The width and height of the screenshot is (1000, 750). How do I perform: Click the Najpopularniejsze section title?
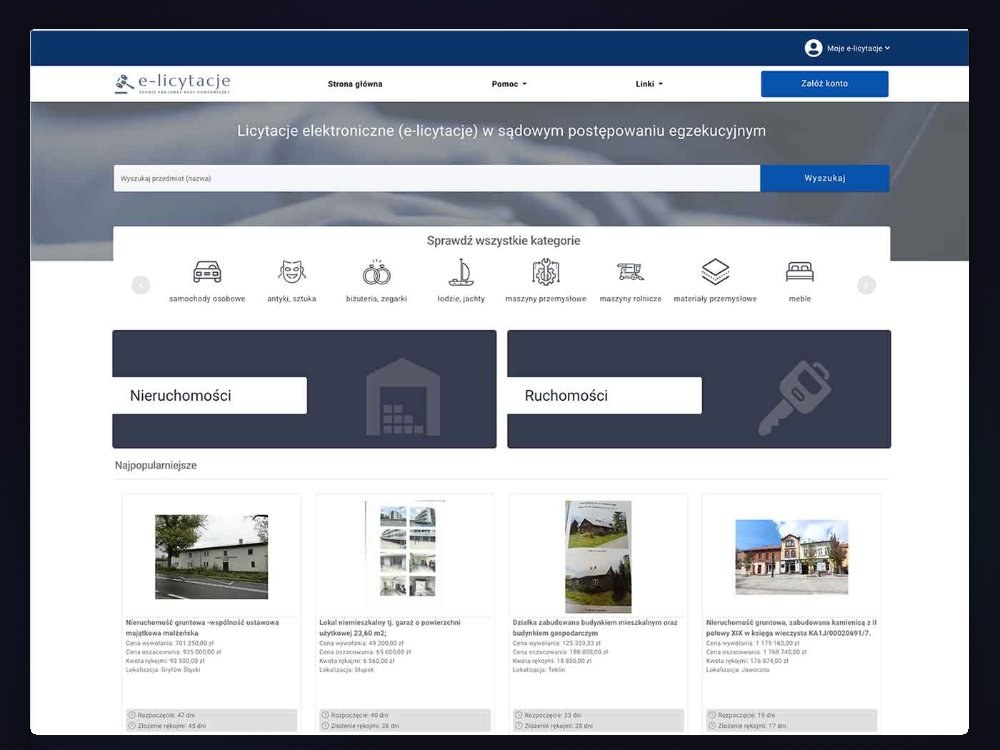(x=156, y=465)
